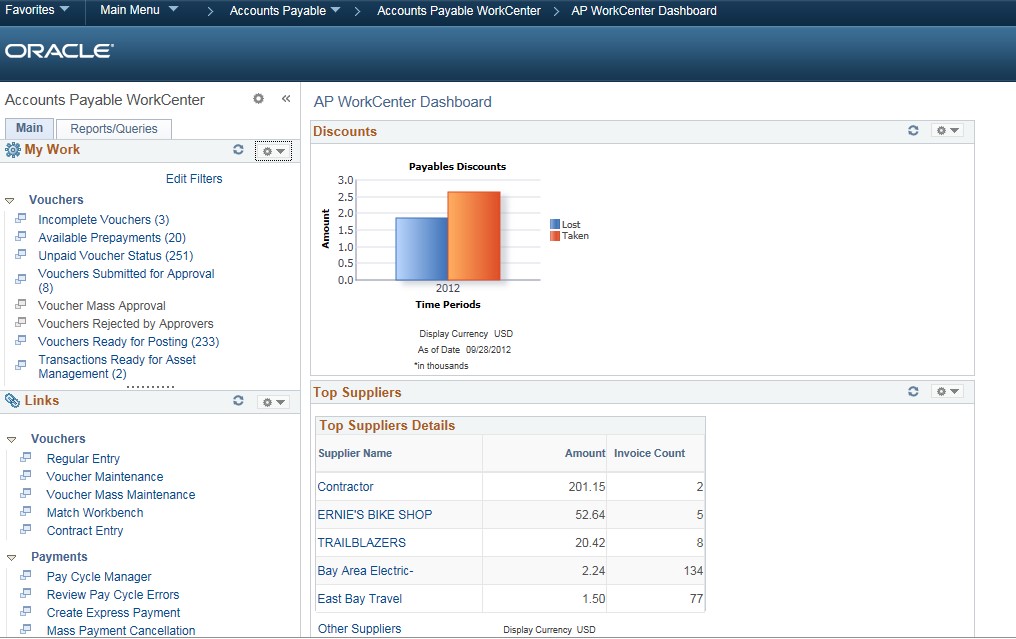This screenshot has height=639, width=1016.
Task: Click icon beside Vouchers Rejected by Approvers
Action: tap(21, 322)
